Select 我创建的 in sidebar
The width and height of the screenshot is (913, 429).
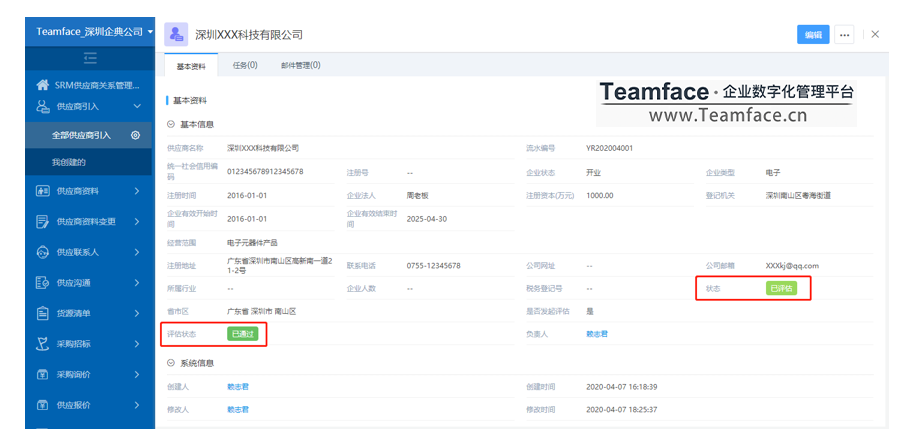(89, 162)
